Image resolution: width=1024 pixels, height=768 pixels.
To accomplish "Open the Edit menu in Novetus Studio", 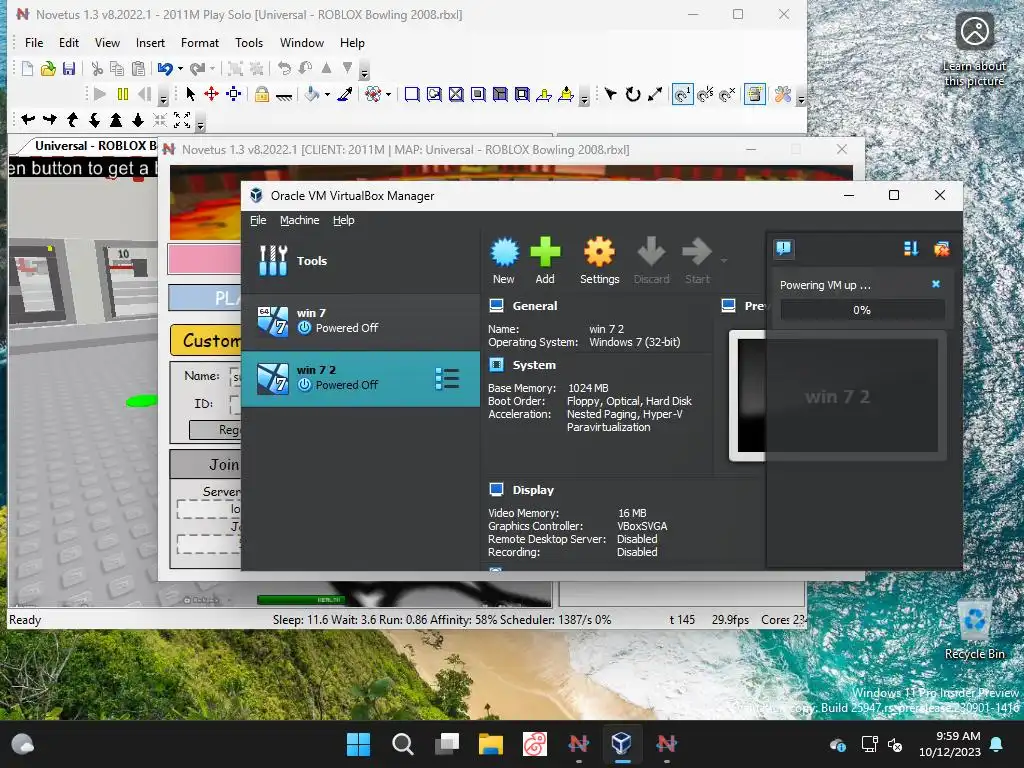I will [x=69, y=42].
